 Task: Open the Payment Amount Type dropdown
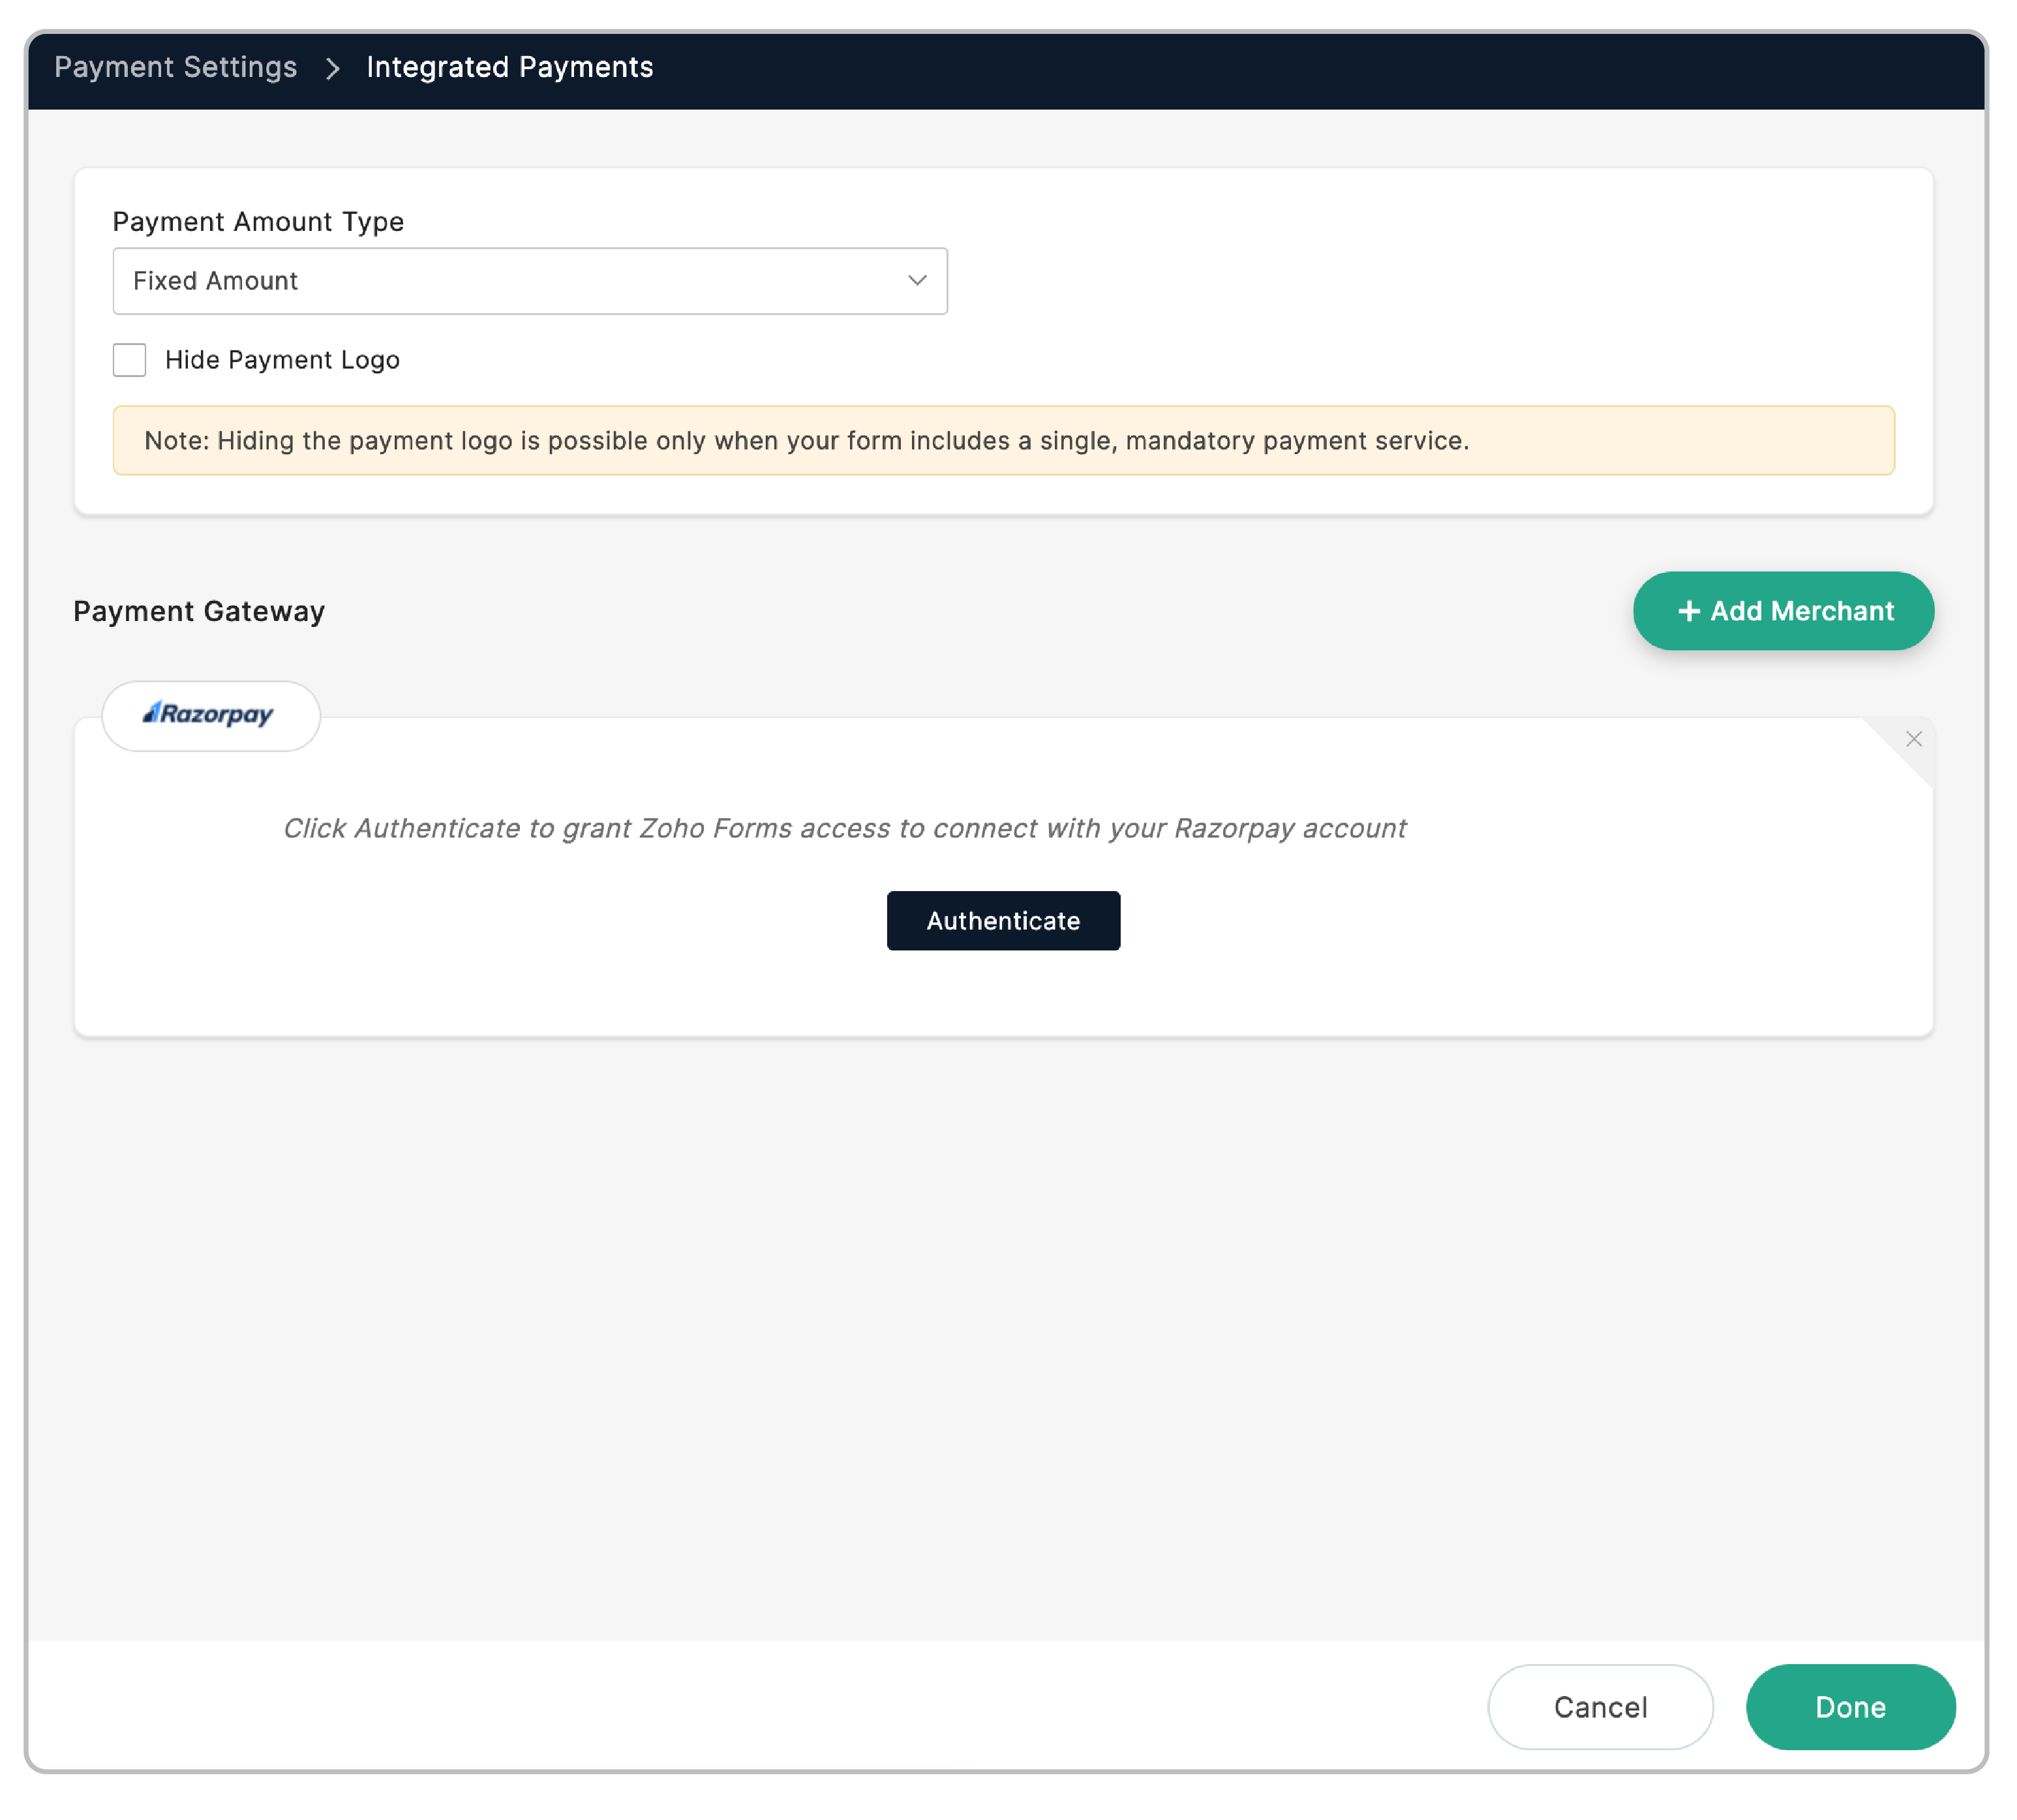click(530, 281)
